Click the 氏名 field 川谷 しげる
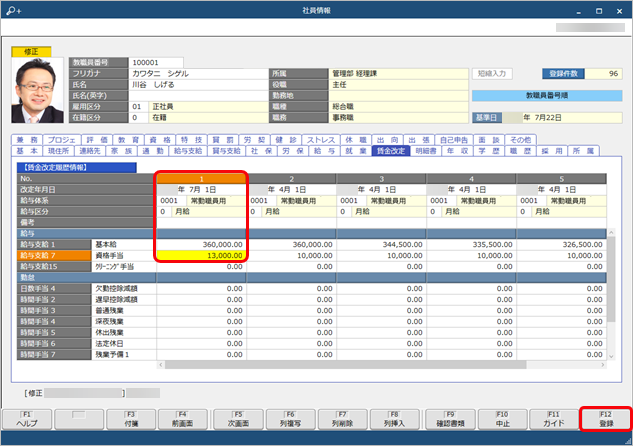Viewport: 633px width, 446px height. [x=199, y=85]
